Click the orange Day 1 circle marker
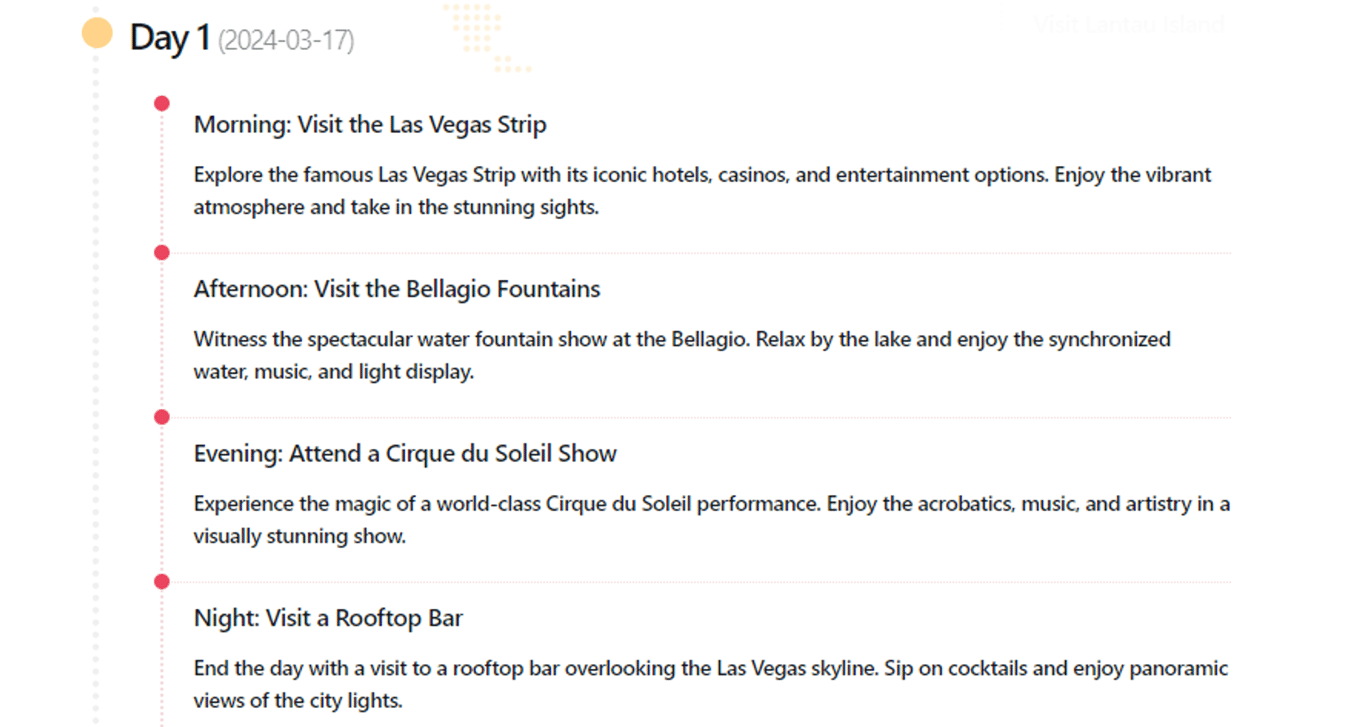1366x727 pixels. (x=97, y=34)
